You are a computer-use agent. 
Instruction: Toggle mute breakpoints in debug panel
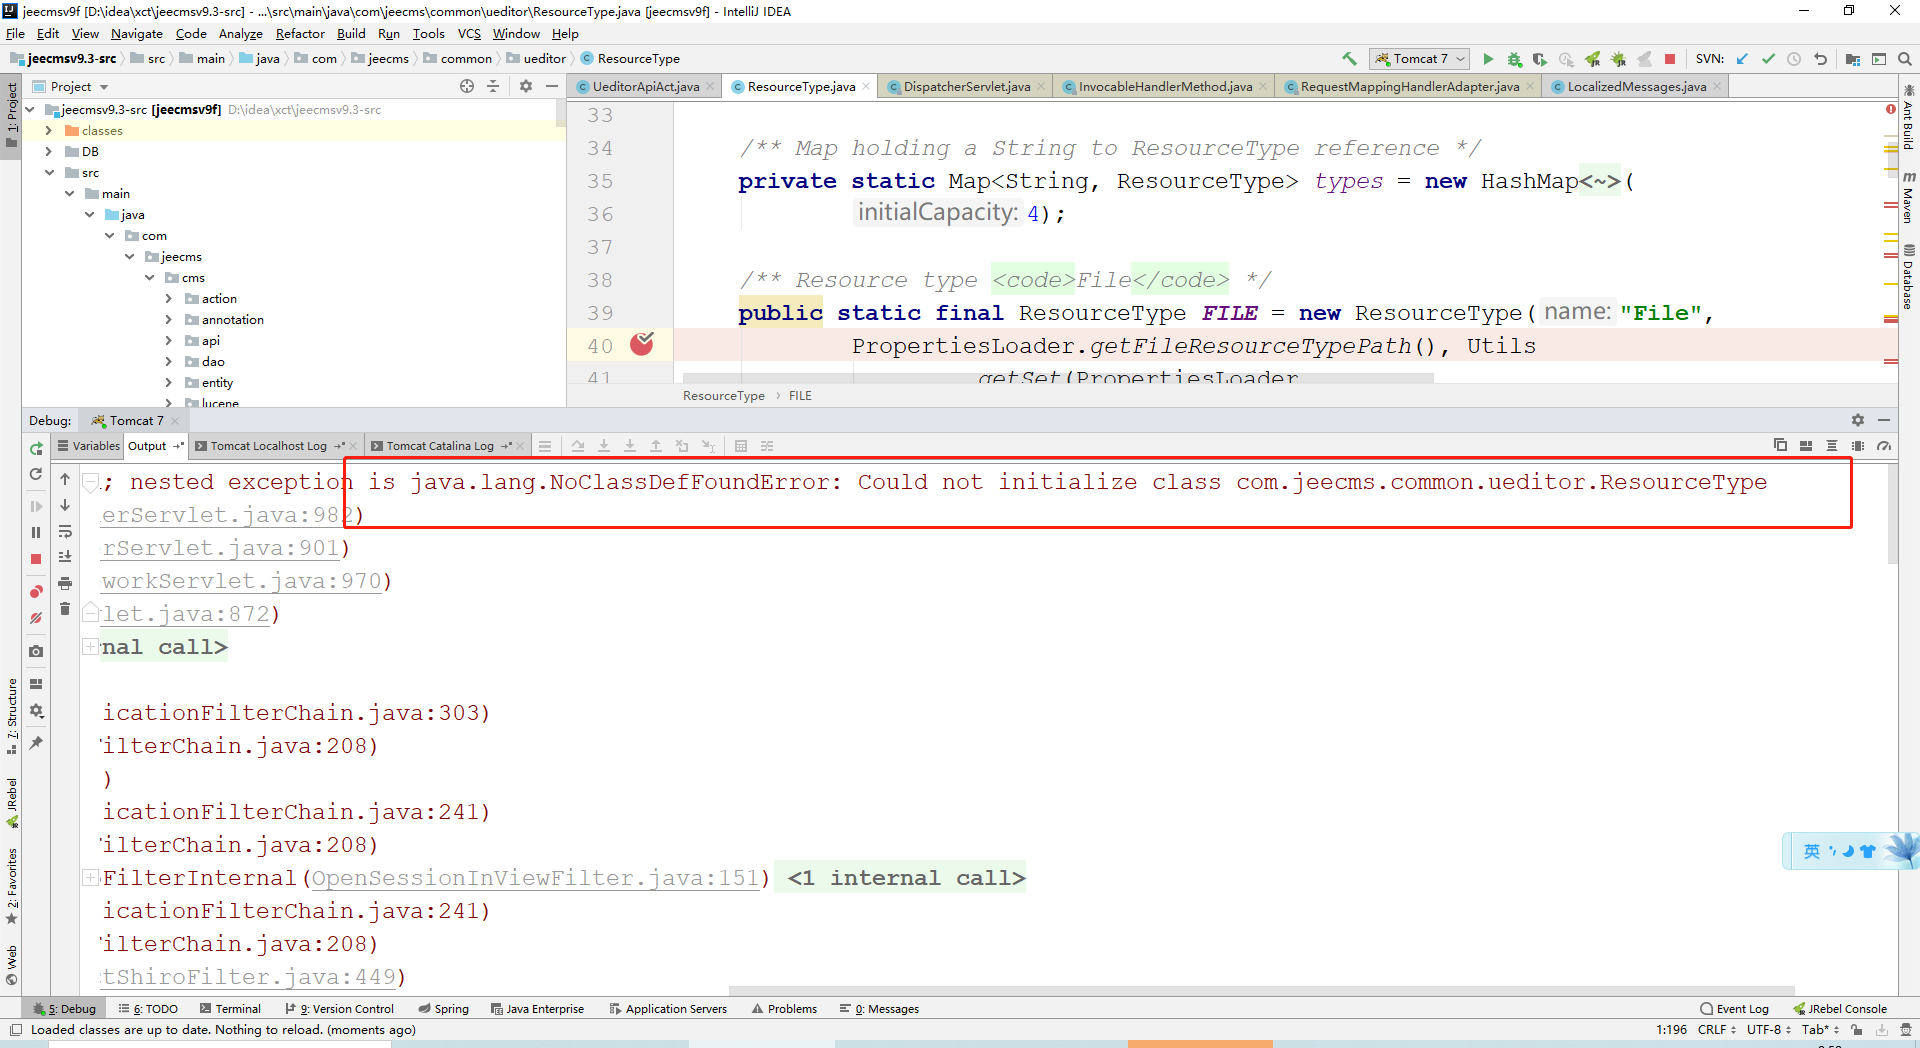[36, 618]
